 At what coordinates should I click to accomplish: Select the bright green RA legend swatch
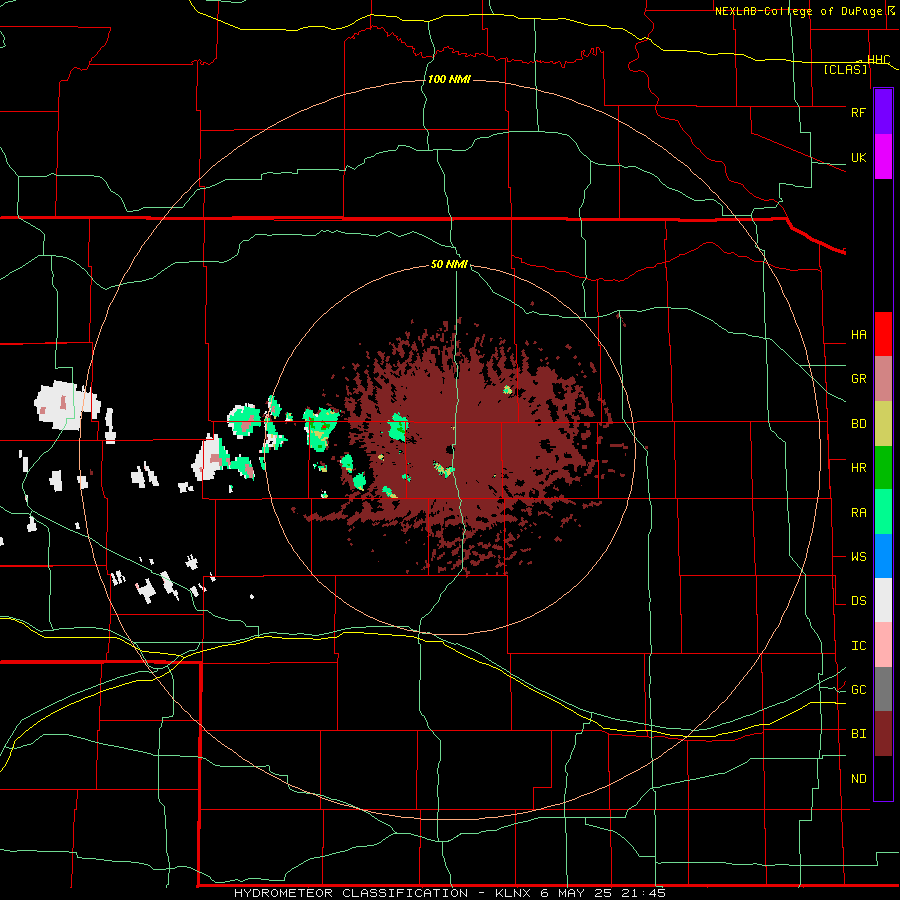pos(883,512)
